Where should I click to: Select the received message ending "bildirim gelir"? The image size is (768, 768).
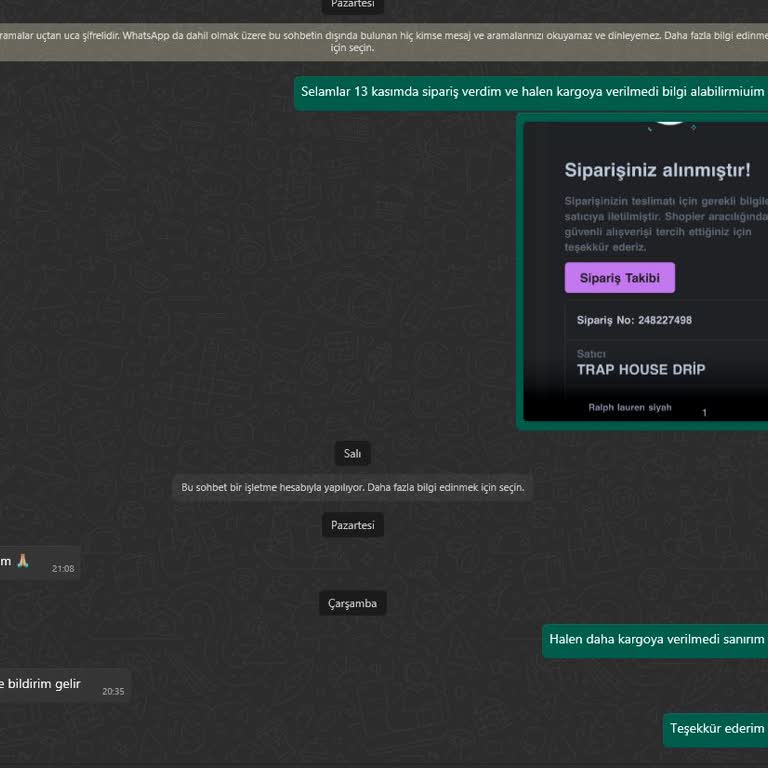point(65,685)
